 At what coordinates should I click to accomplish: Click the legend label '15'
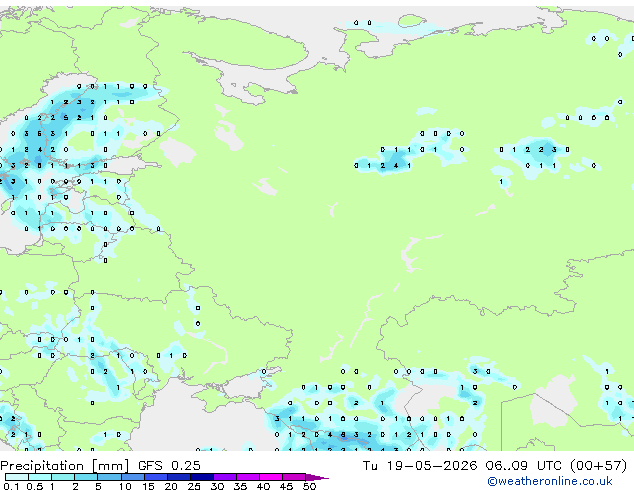tap(148, 486)
